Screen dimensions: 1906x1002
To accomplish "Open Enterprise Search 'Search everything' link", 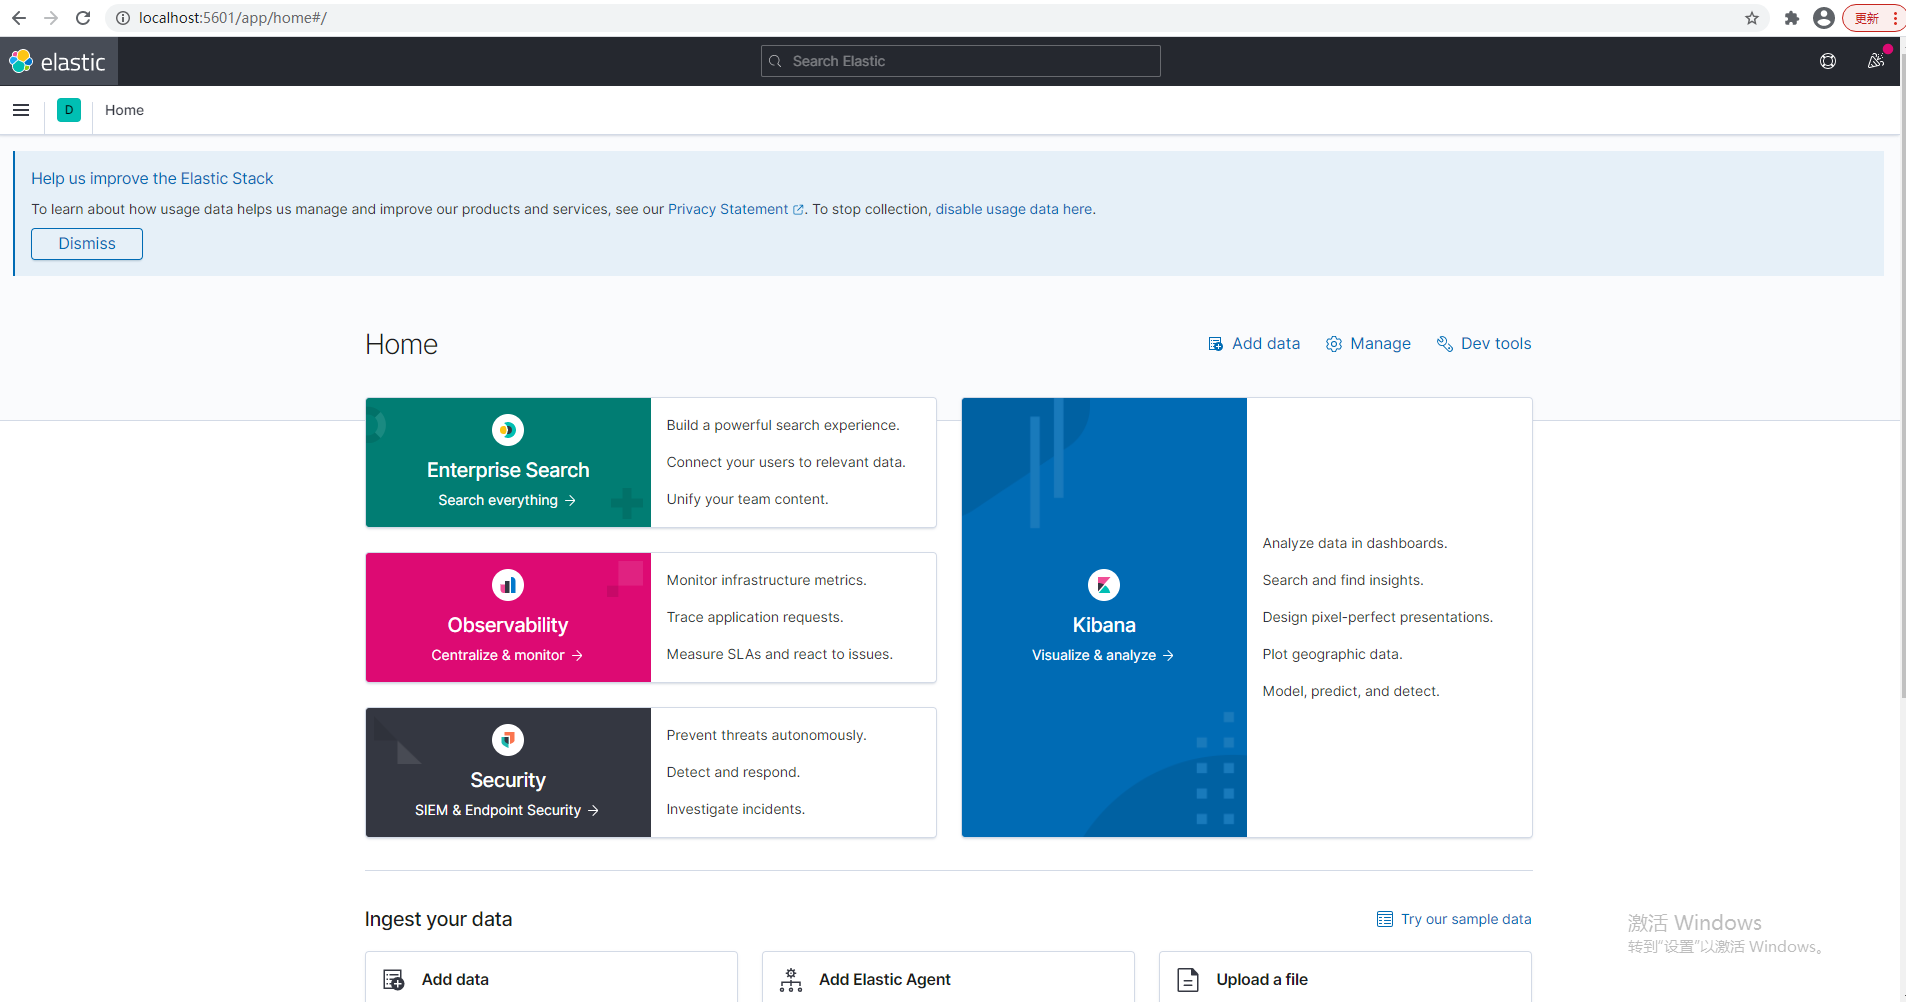I will point(507,500).
